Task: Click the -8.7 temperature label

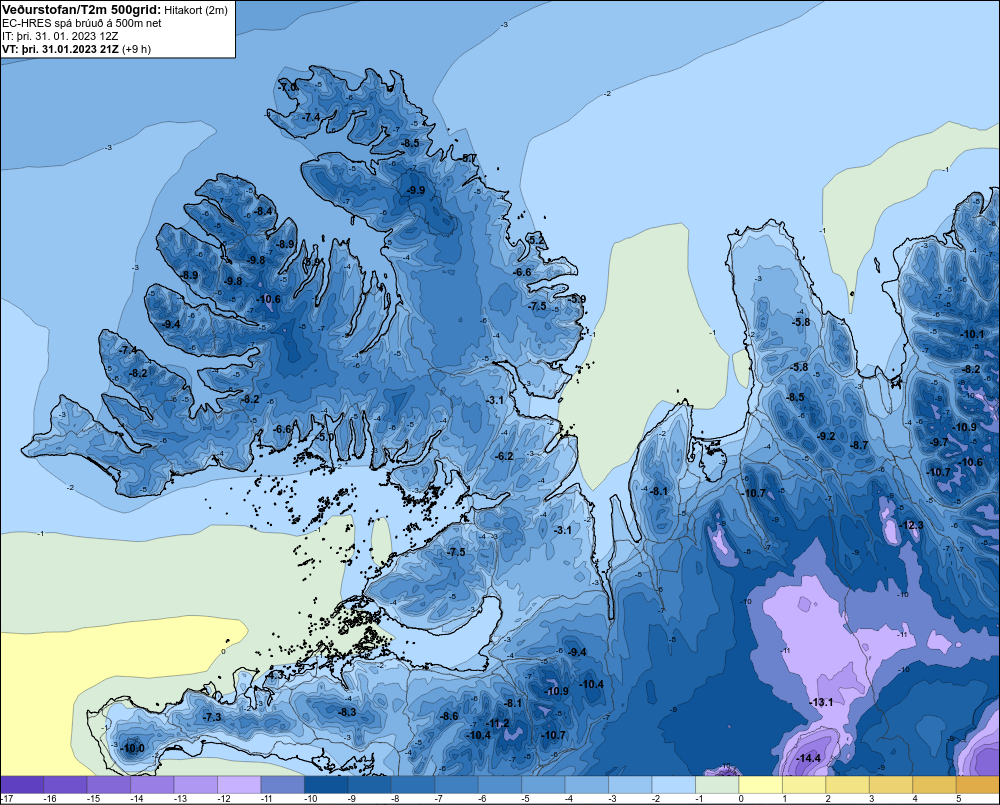Action: click(x=860, y=445)
